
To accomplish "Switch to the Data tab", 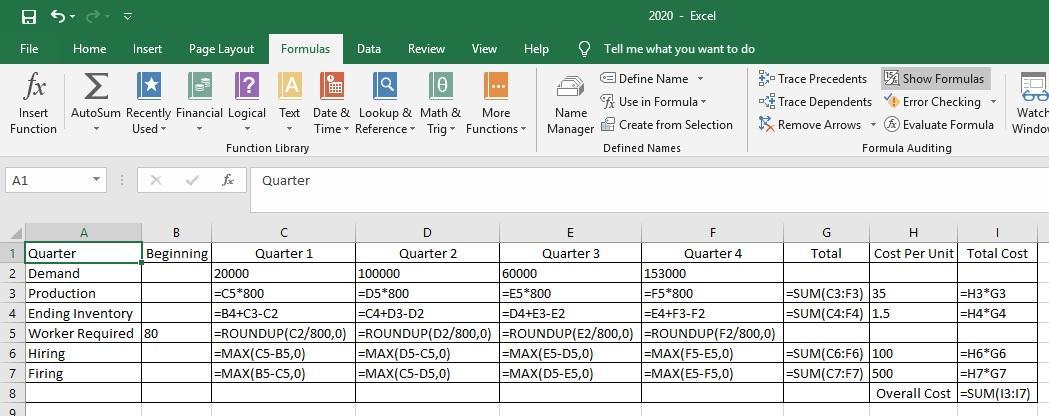I will click(x=369, y=49).
